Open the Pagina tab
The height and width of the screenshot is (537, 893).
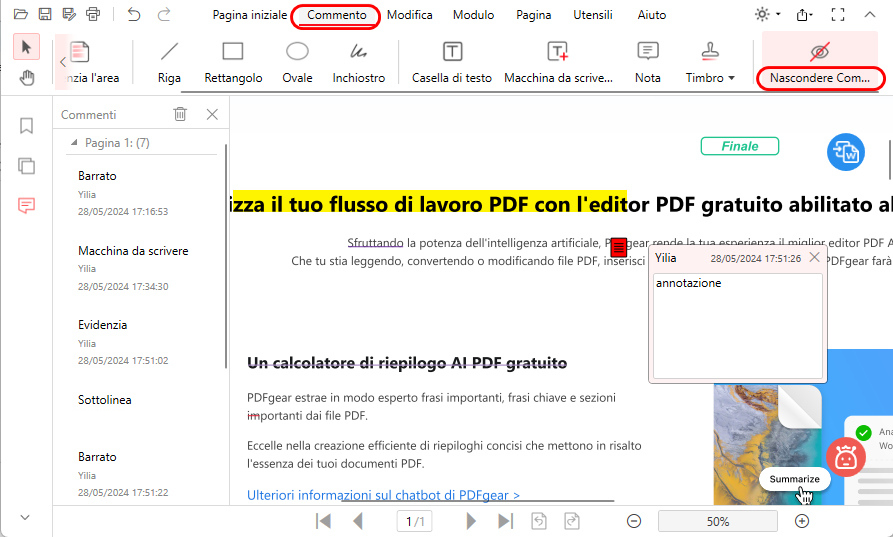pyautogui.click(x=534, y=15)
